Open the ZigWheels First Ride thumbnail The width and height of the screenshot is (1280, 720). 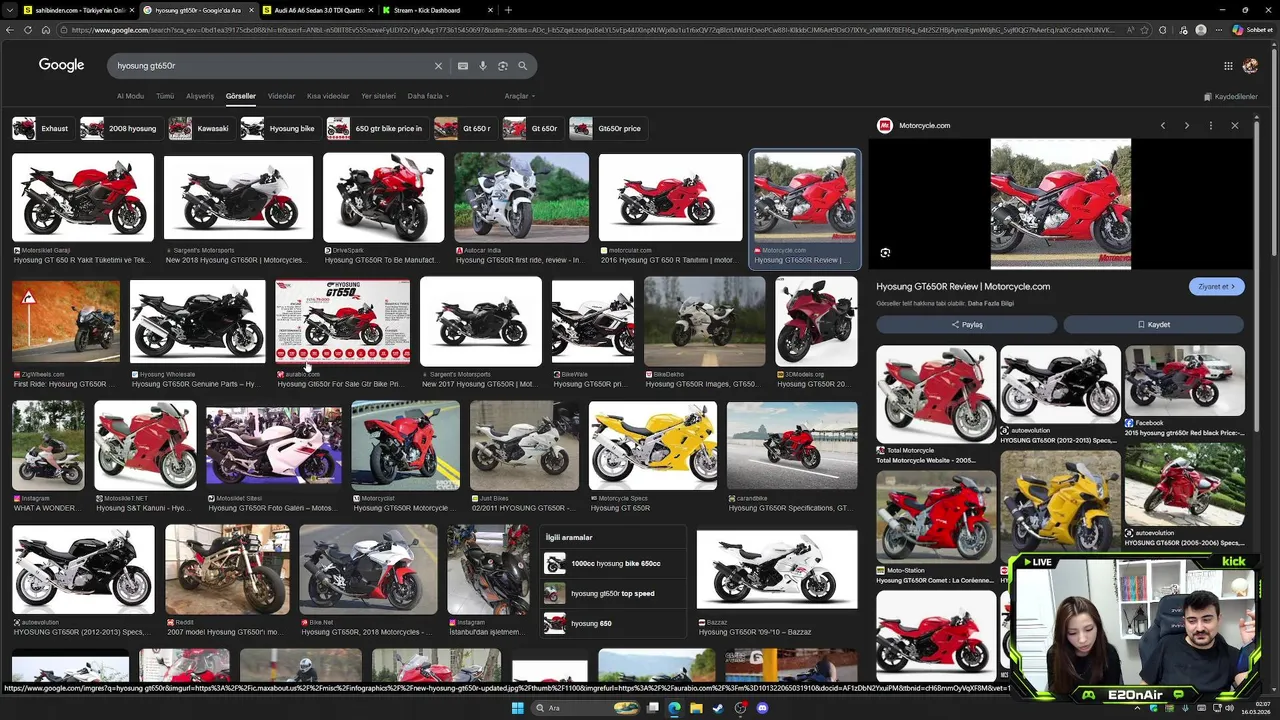(x=66, y=322)
